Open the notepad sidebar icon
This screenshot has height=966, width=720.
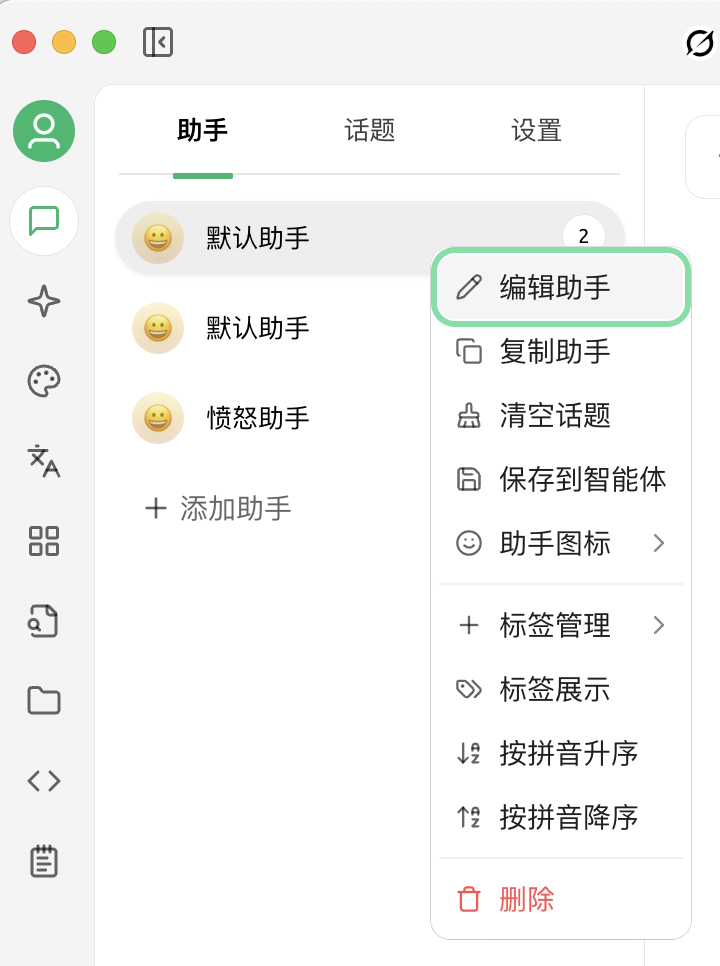(x=44, y=861)
